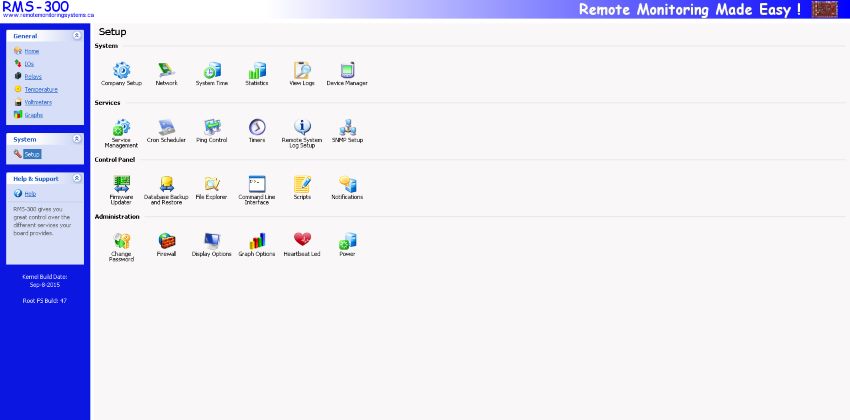The height and width of the screenshot is (420, 850).
Task: Select Setup in the System sidebar
Action: 31,154
